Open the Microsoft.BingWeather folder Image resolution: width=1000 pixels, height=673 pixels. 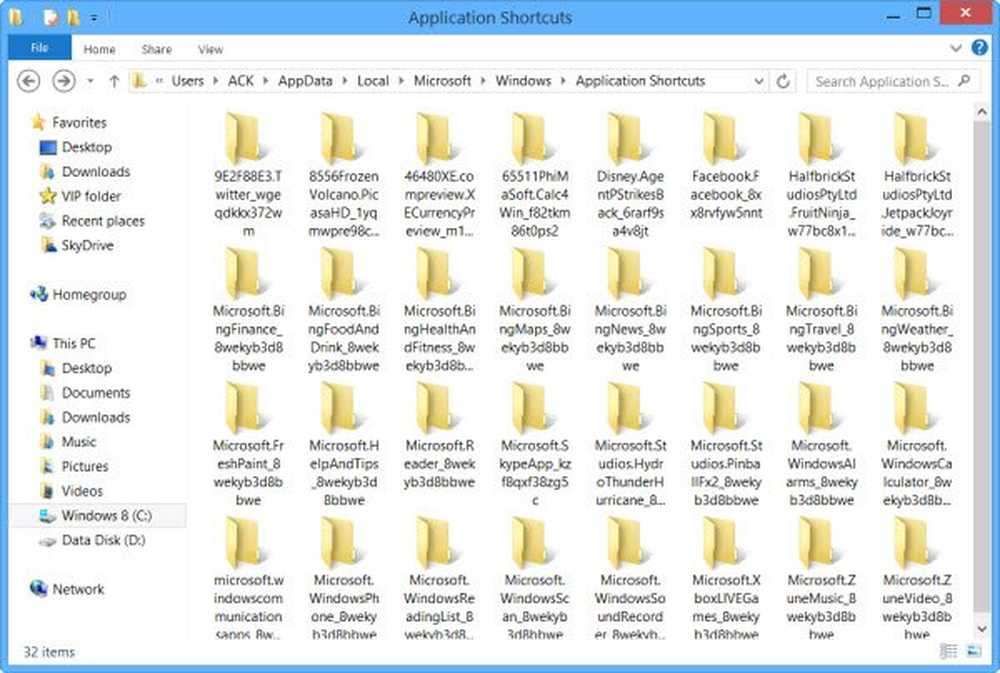(x=917, y=310)
